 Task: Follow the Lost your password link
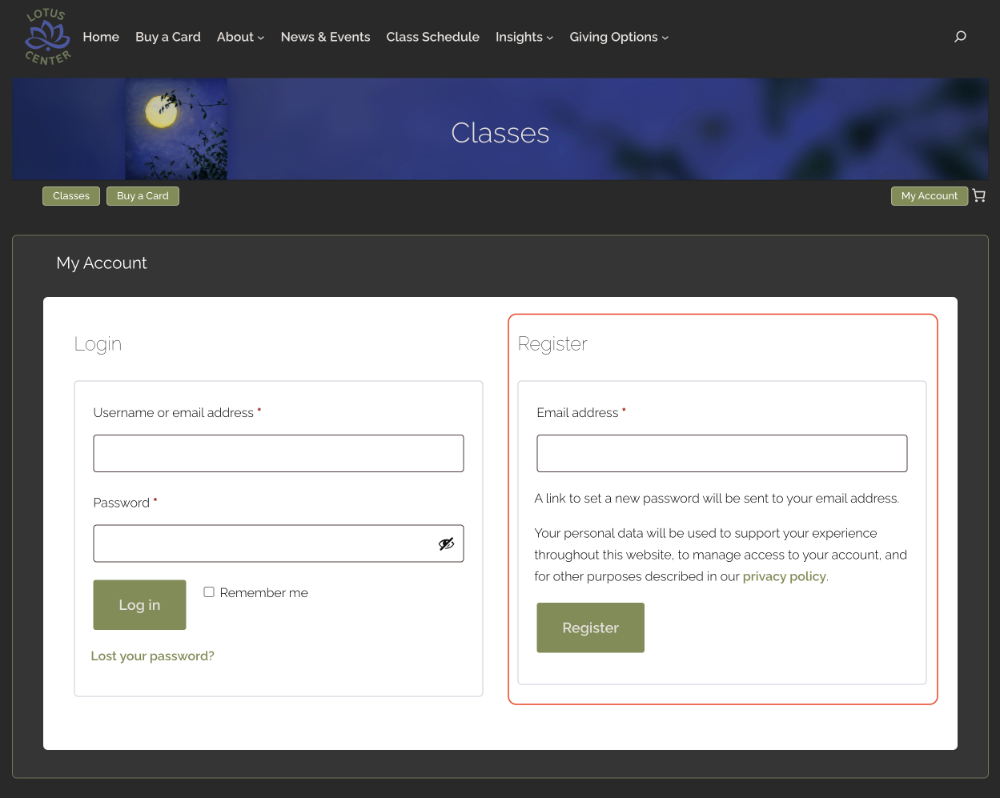[152, 656]
